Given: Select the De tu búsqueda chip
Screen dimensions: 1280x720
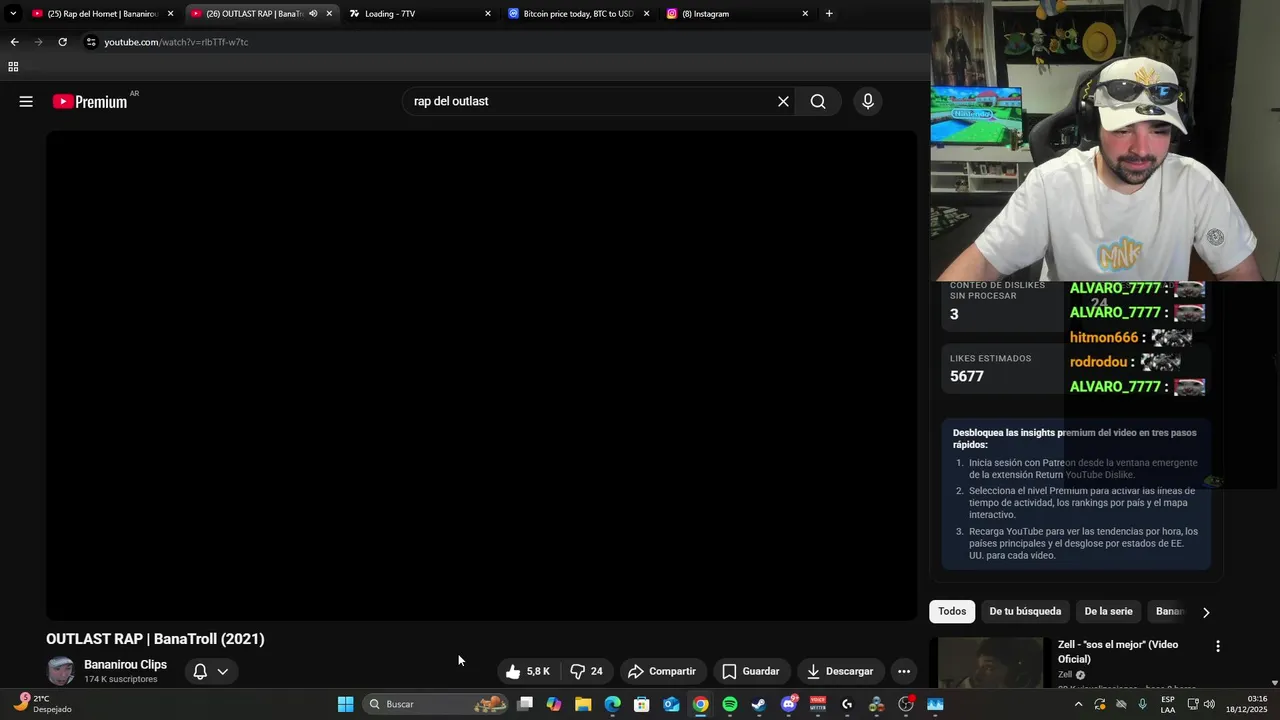Looking at the screenshot, I should click(1025, 611).
